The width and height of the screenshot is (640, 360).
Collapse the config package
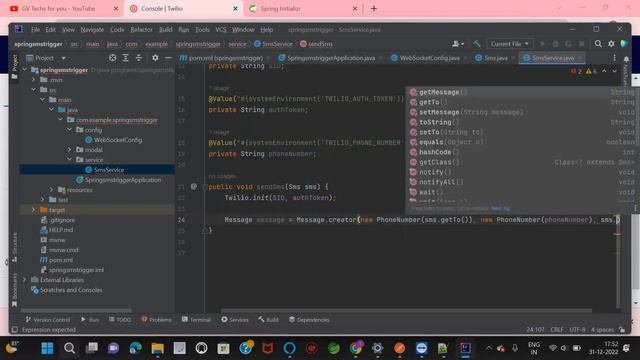point(69,130)
